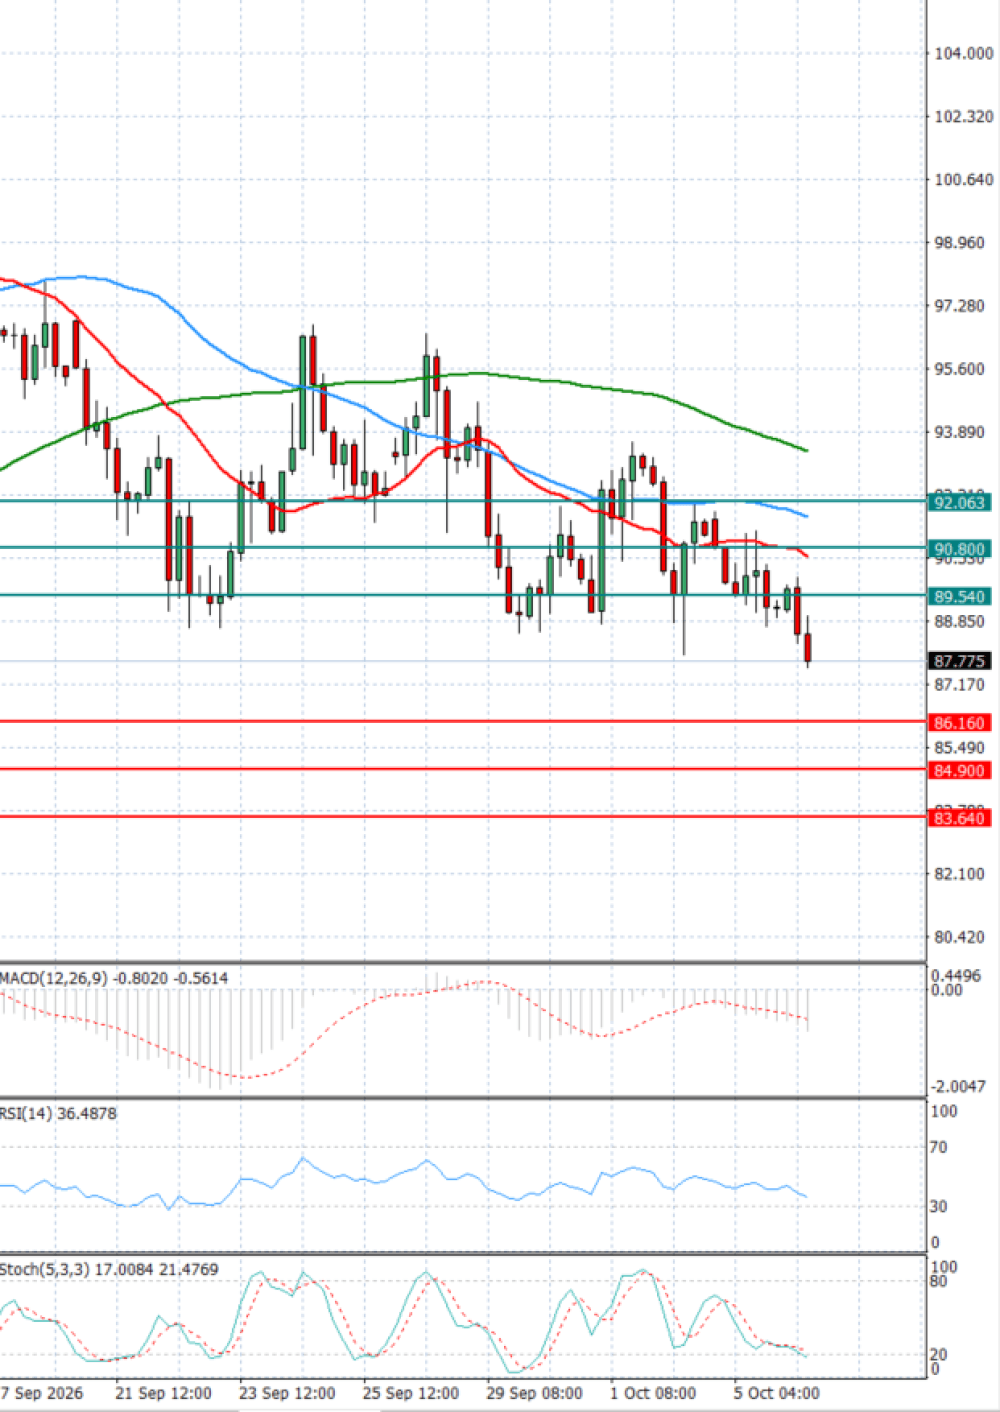Click the Stochastic scale value 80
Viewport: 1000px width, 1412px height.
938,1281
